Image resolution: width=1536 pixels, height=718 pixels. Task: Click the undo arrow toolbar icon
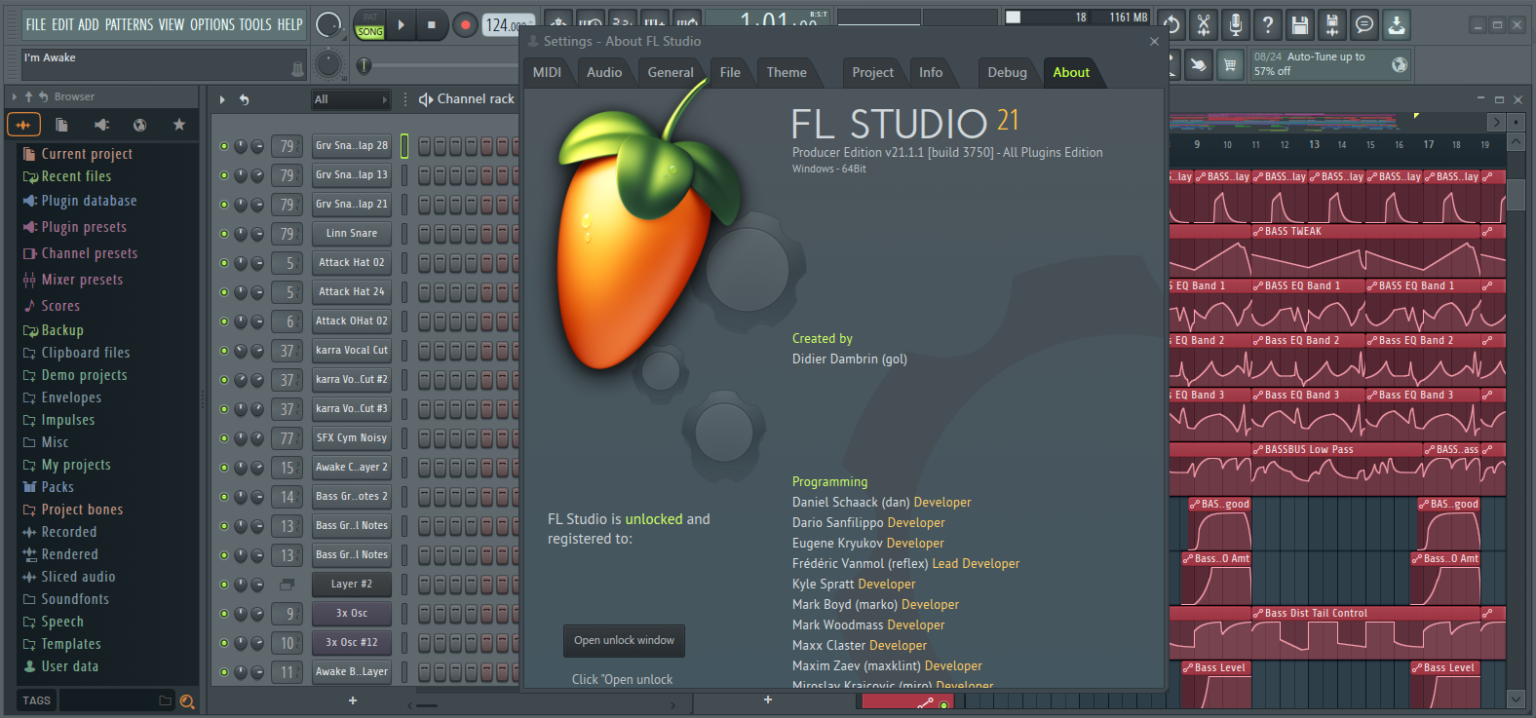tap(1170, 25)
